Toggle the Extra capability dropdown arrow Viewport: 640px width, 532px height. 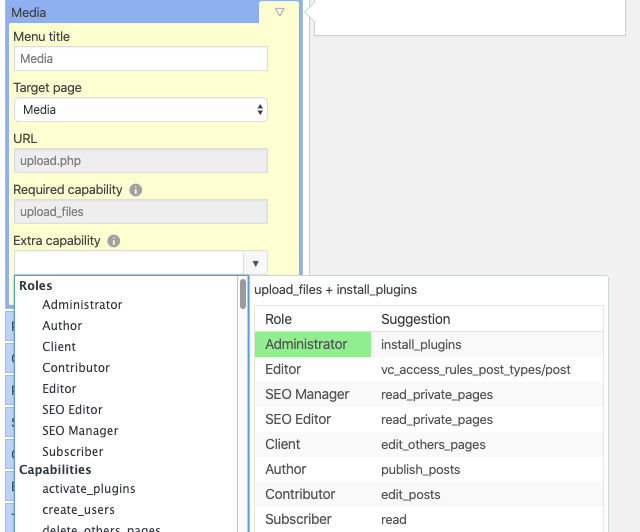pos(256,263)
